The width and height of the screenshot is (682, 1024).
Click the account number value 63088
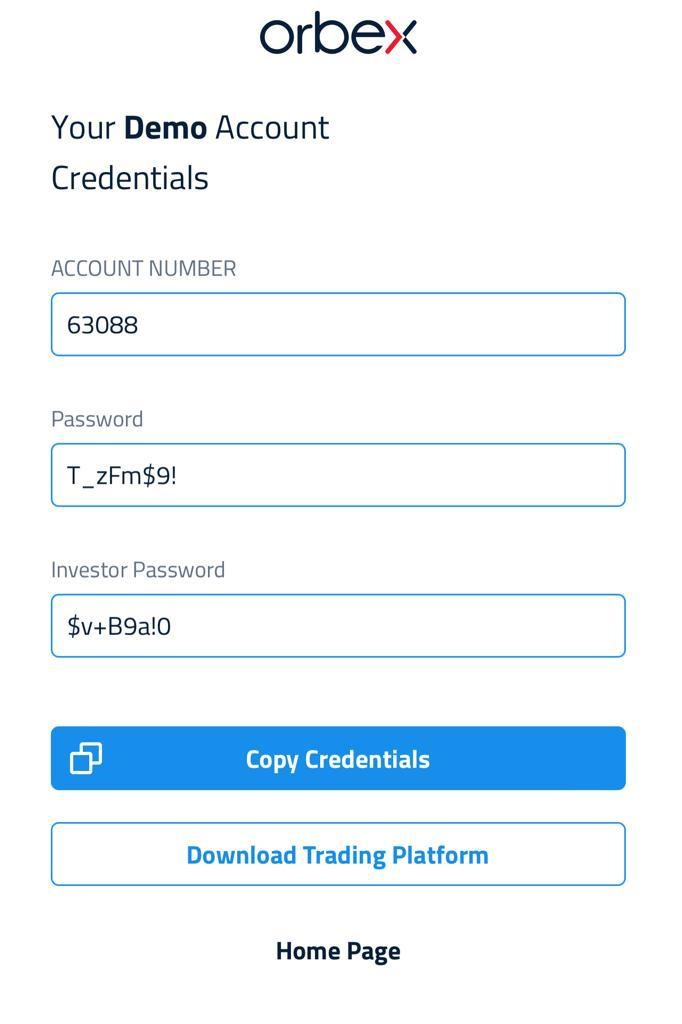103,325
